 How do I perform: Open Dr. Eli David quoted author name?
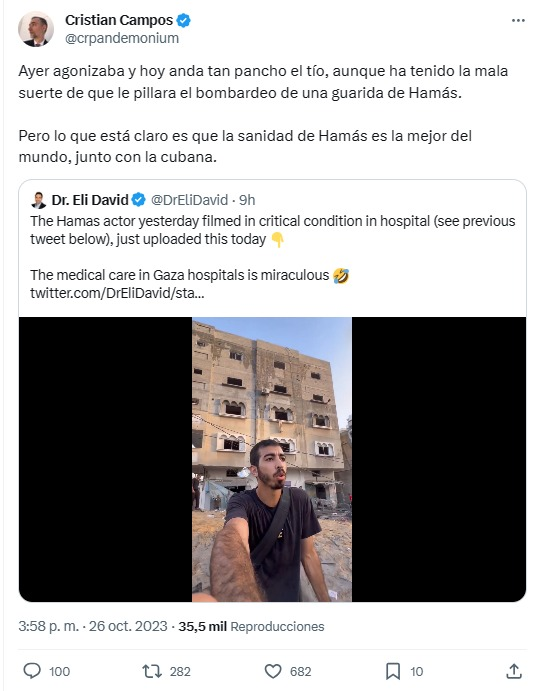tap(90, 200)
